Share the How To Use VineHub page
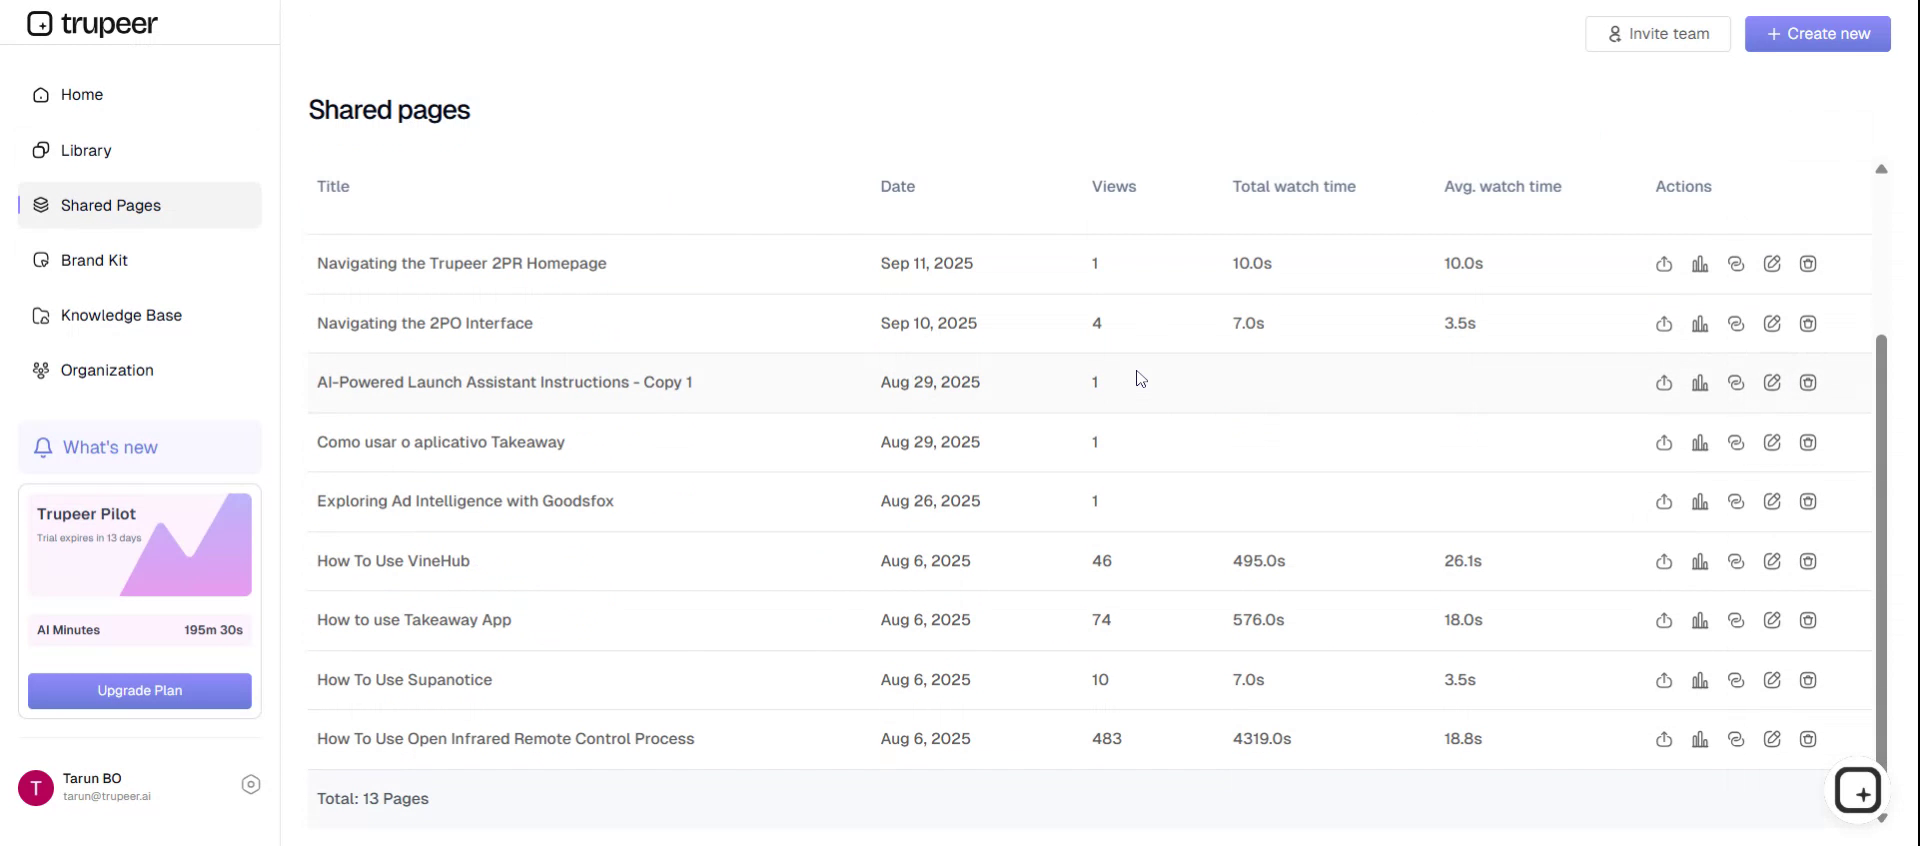The width and height of the screenshot is (1920, 846). pos(1664,561)
